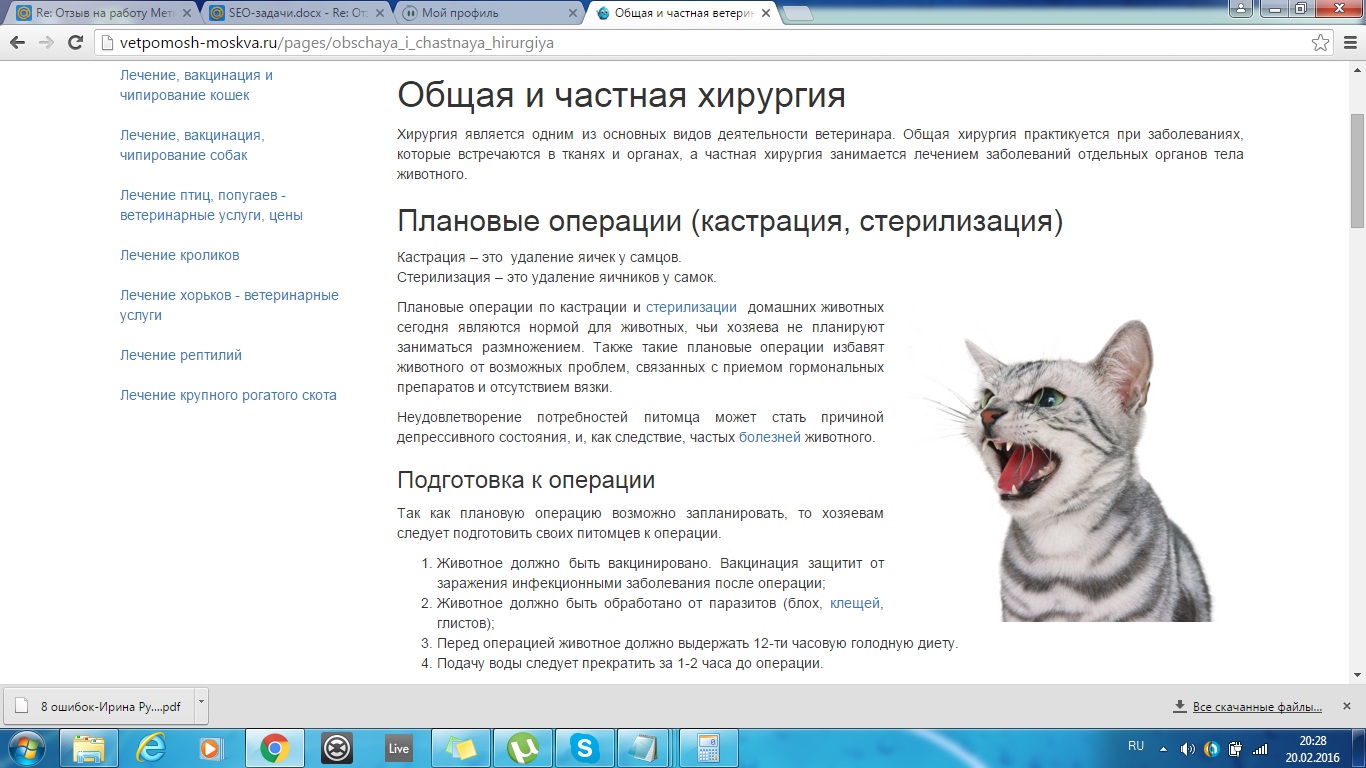Open Windows Explorer from the taskbar
This screenshot has width=1366, height=768.
click(89, 748)
